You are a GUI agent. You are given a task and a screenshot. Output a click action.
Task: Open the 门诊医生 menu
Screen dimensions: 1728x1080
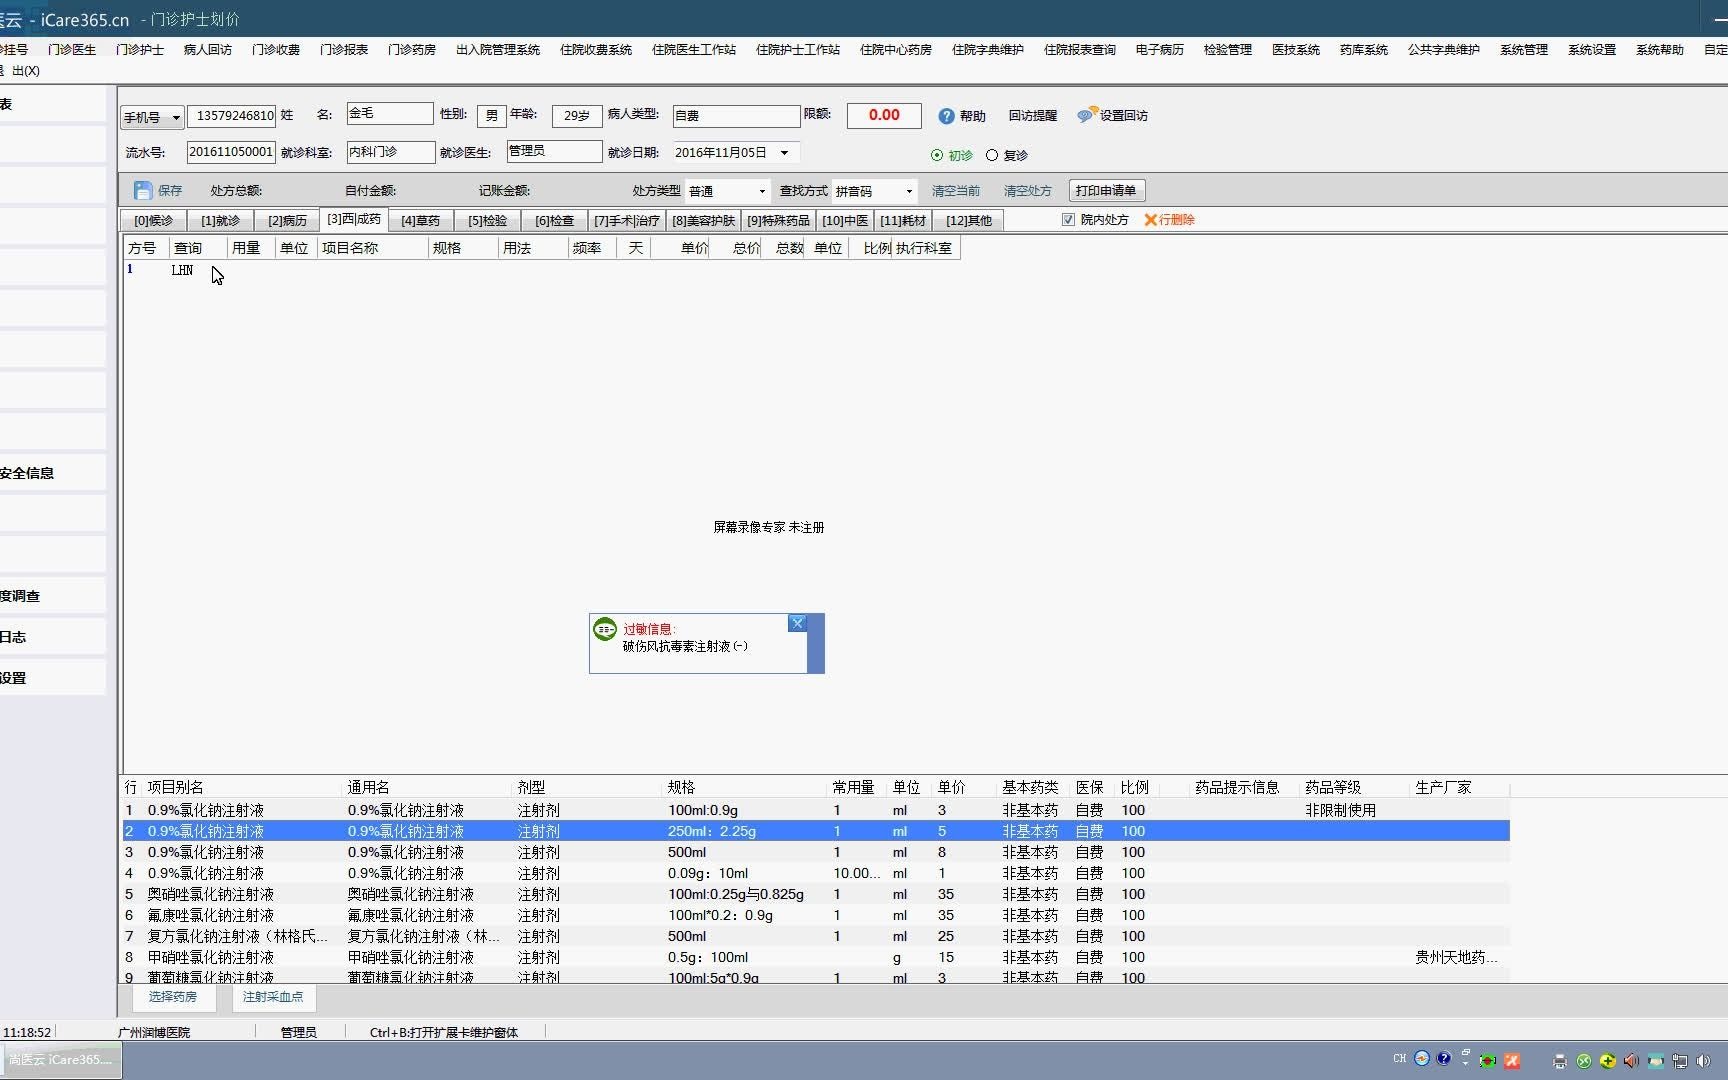click(x=72, y=50)
